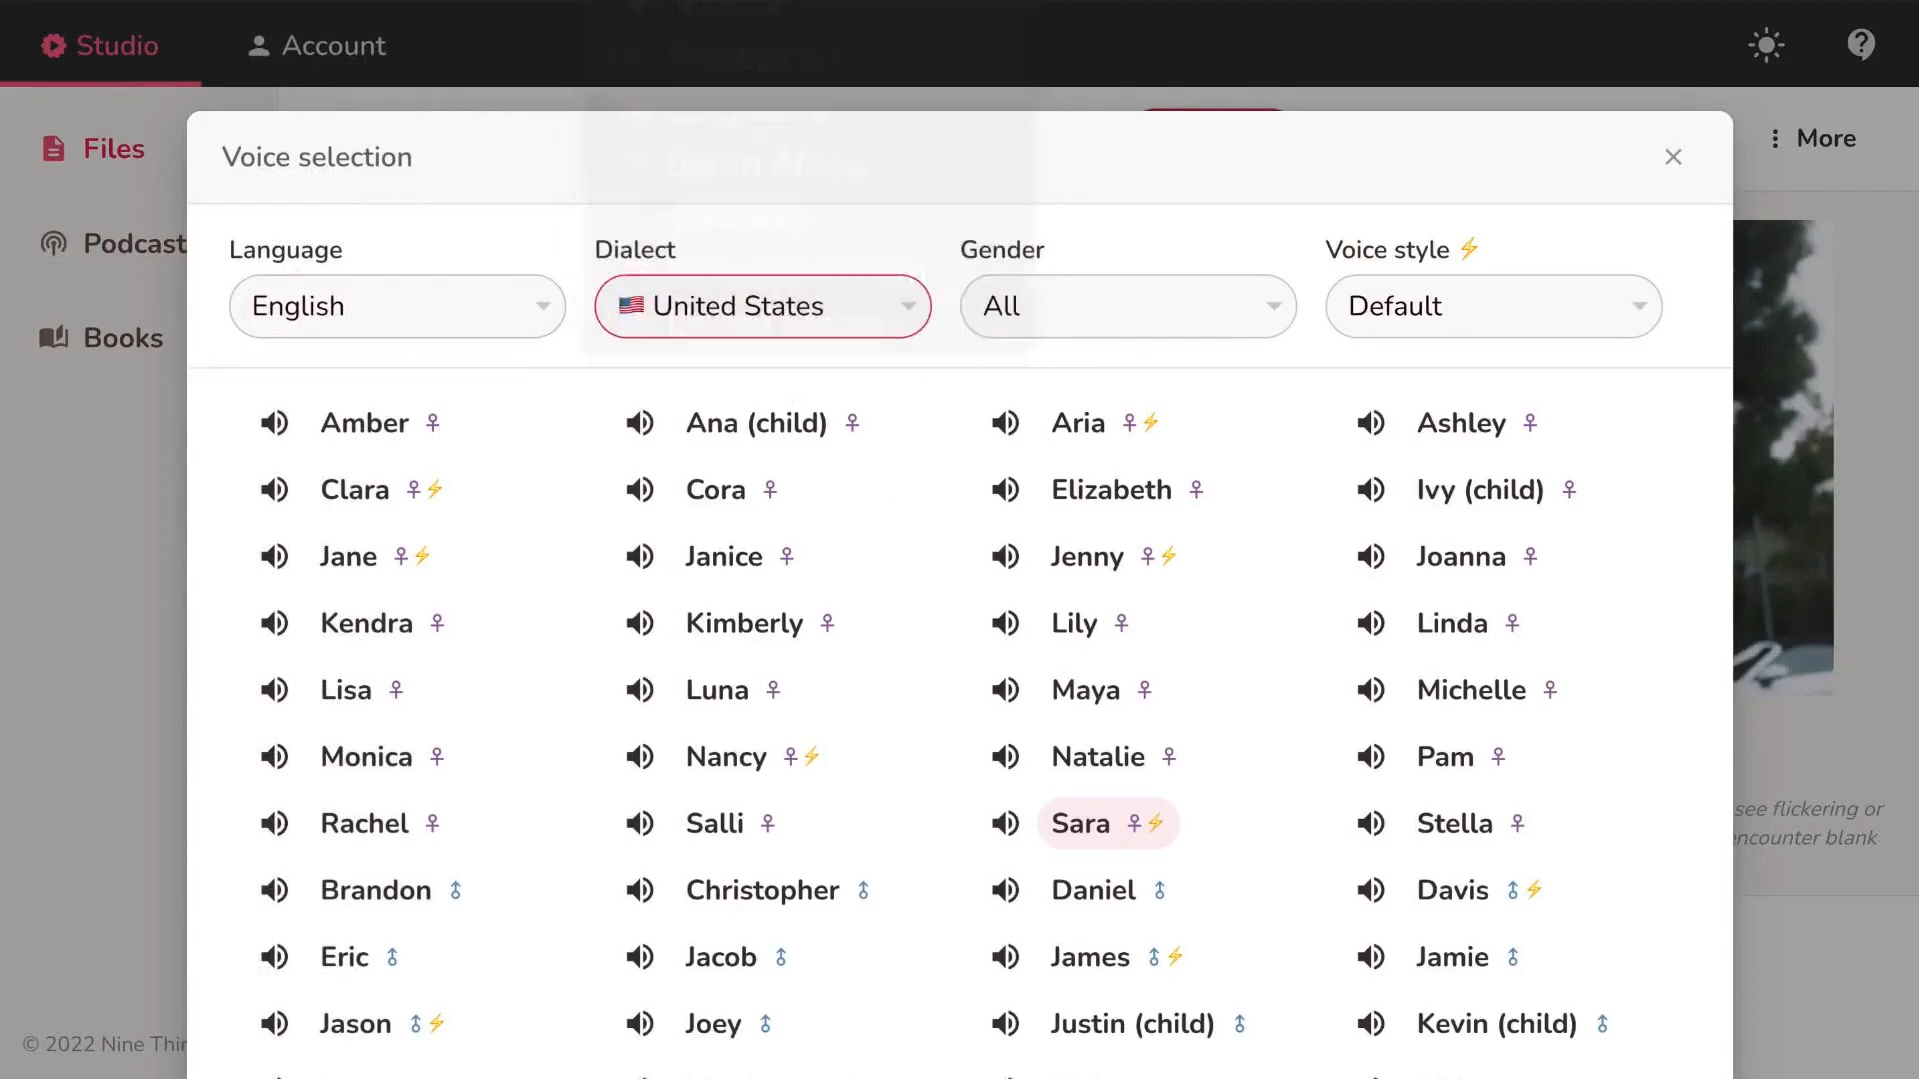
Task: Play the Kendra voice preview speaker
Action: click(x=274, y=624)
